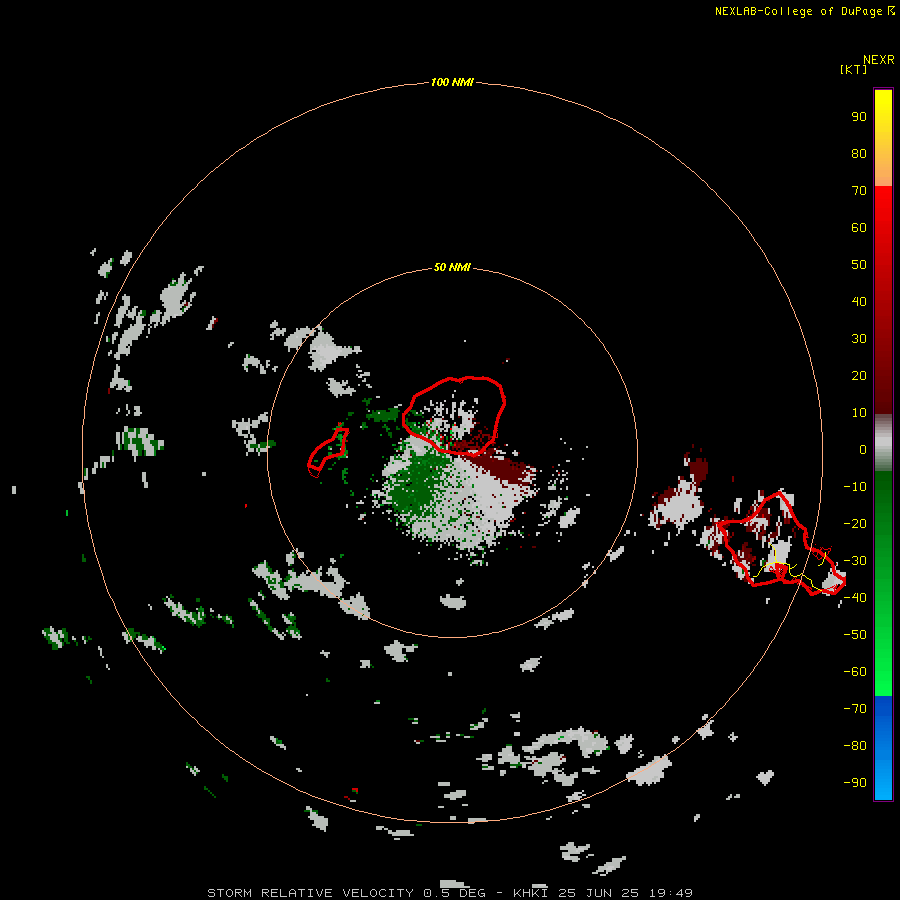The height and width of the screenshot is (900, 900).
Task: Click the 80 value on velocity scale
Action: click(859, 153)
